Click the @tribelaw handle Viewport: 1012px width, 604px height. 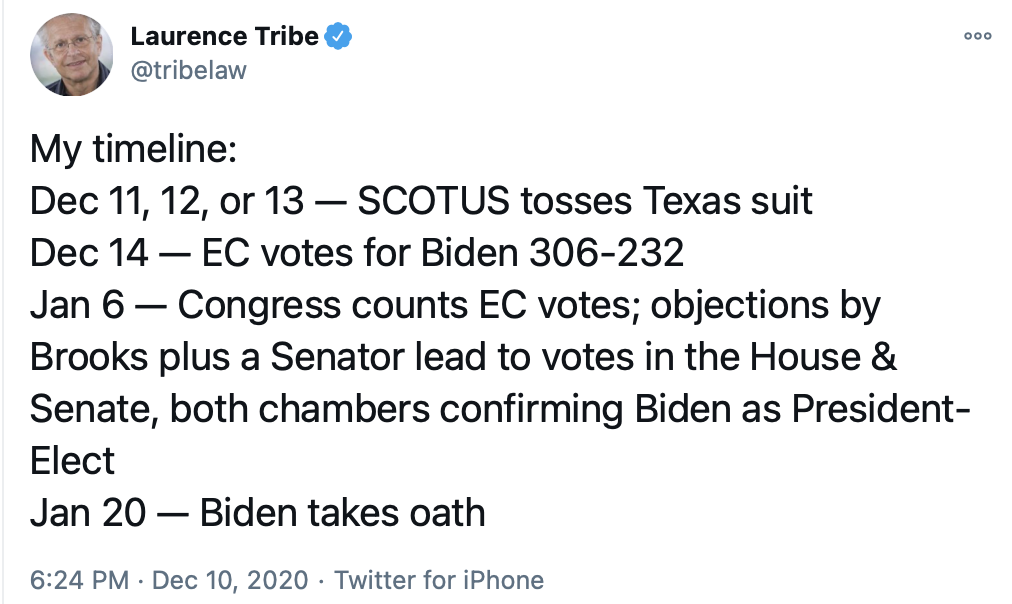(188, 70)
